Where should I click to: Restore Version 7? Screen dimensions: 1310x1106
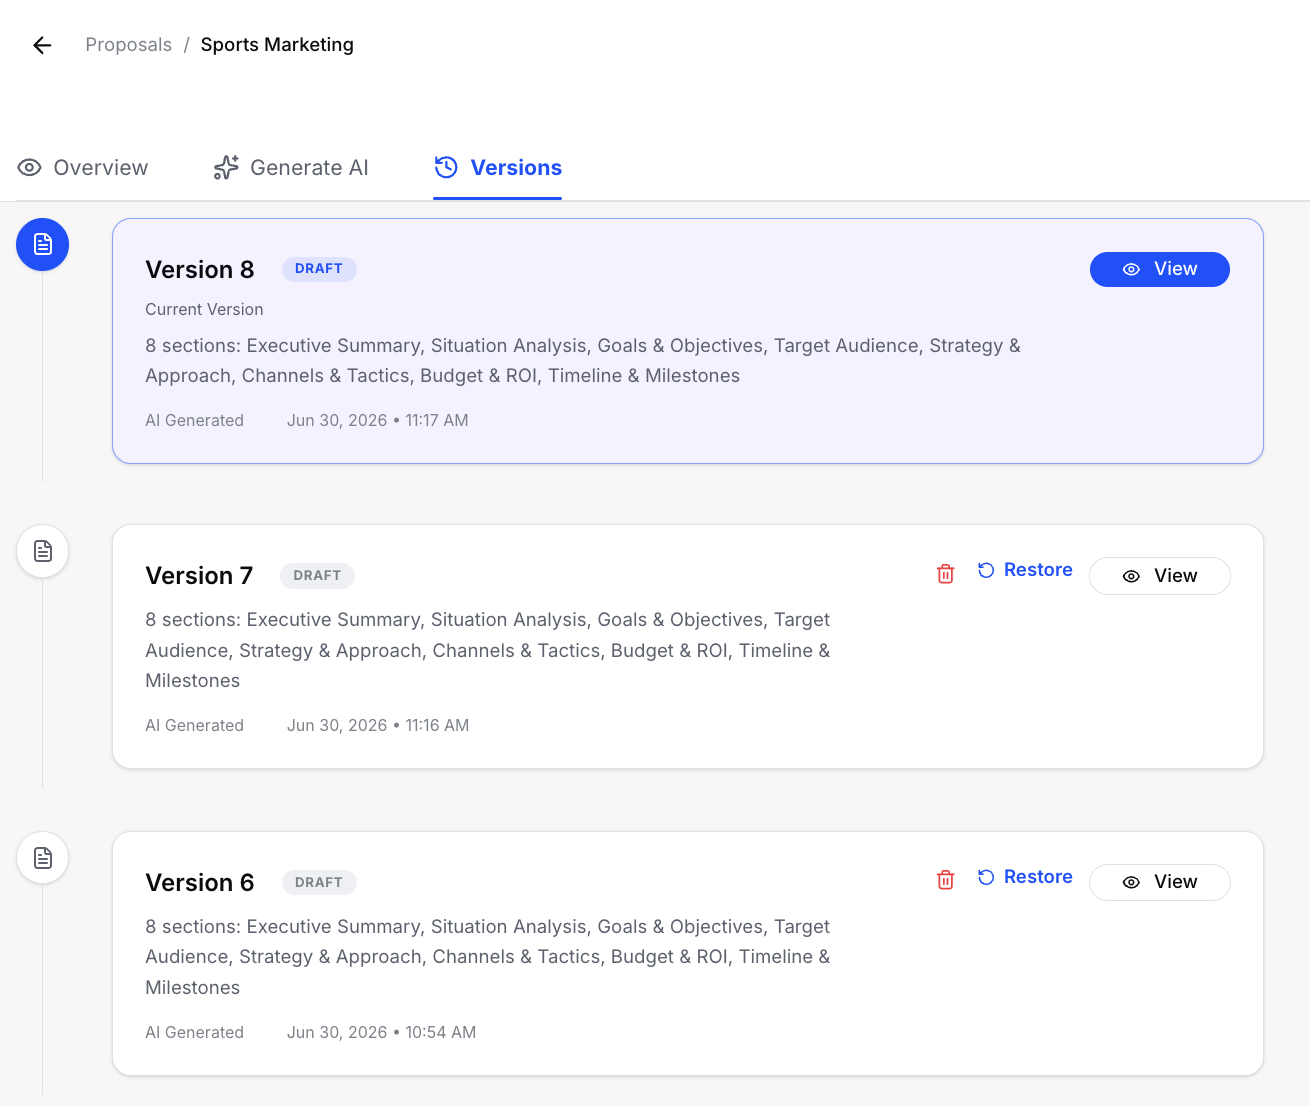tap(1025, 570)
